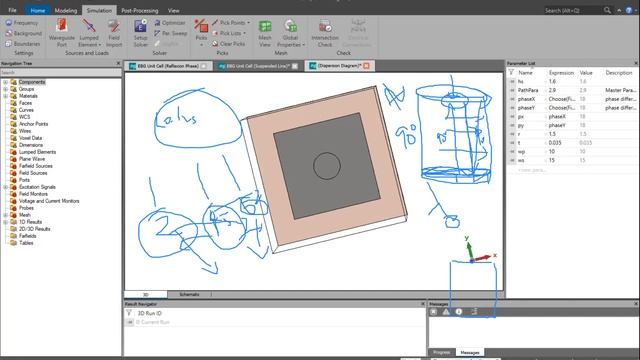Expand the Mesh tree node
Viewport: 640px width, 360px height.
pos(6,215)
